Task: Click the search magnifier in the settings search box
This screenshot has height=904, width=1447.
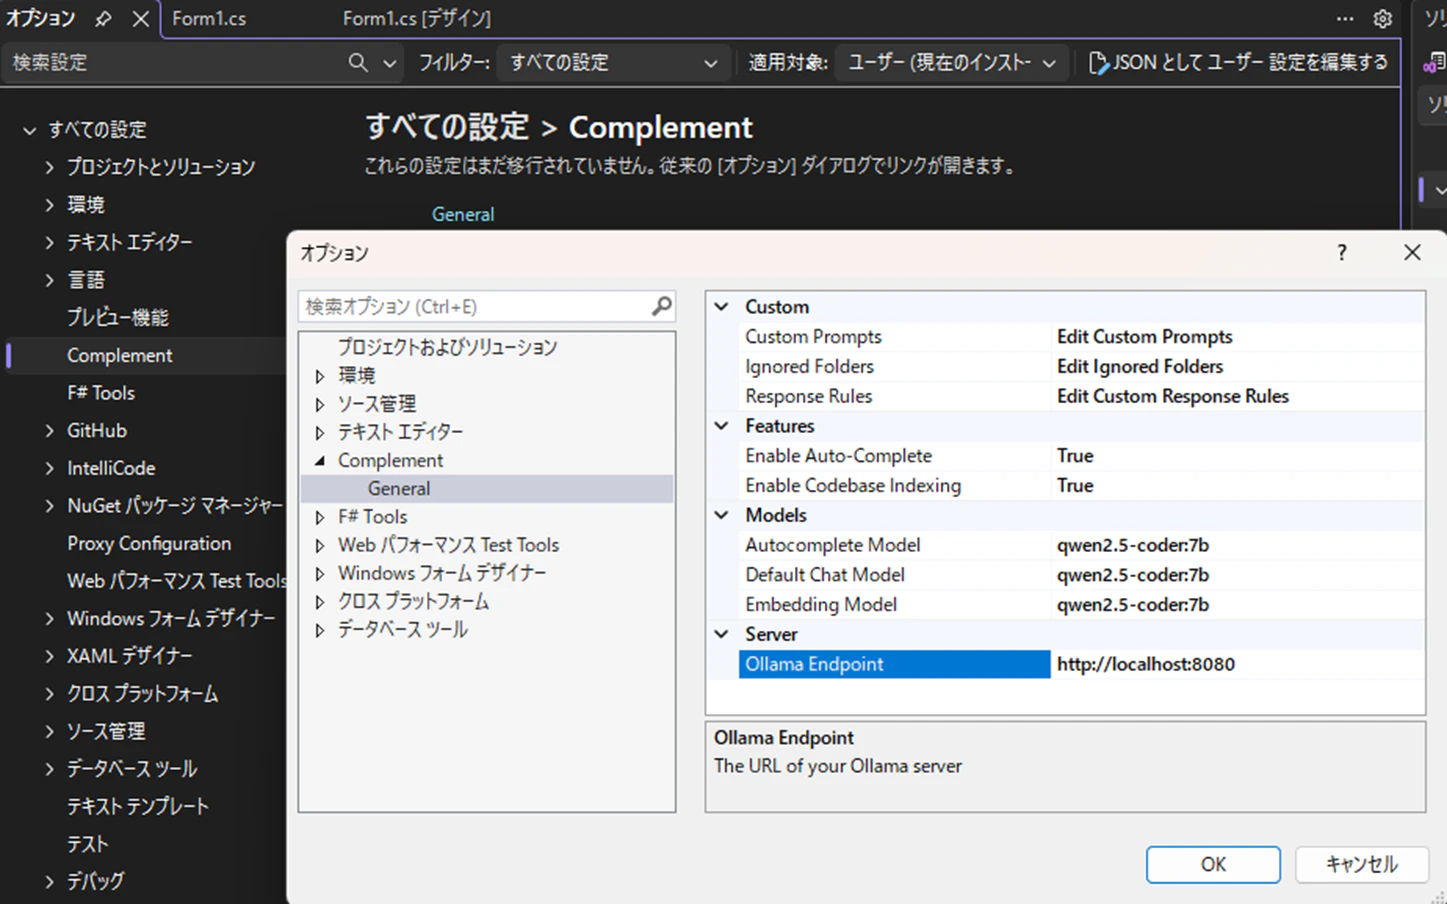Action: (x=358, y=62)
